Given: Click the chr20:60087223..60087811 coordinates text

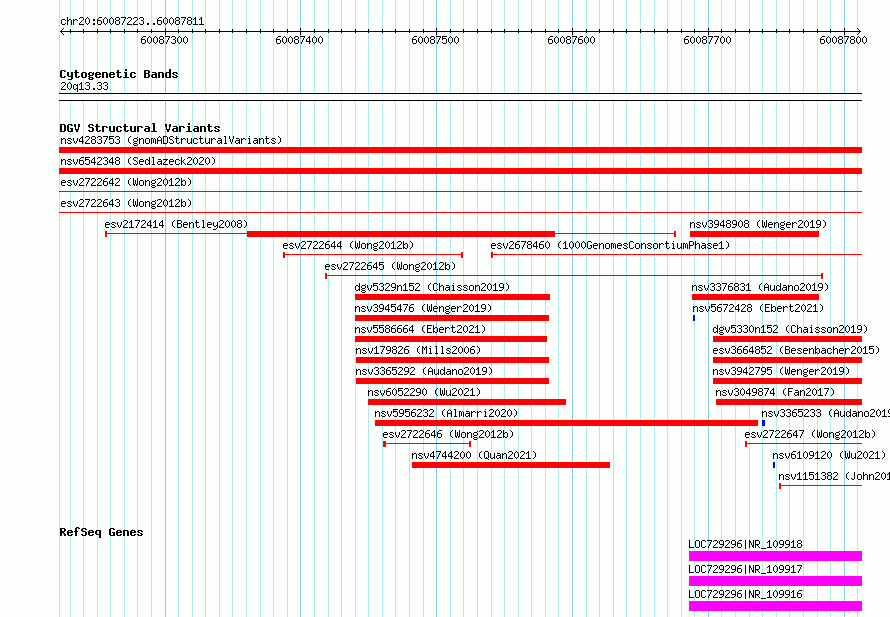Looking at the screenshot, I should tap(132, 22).
